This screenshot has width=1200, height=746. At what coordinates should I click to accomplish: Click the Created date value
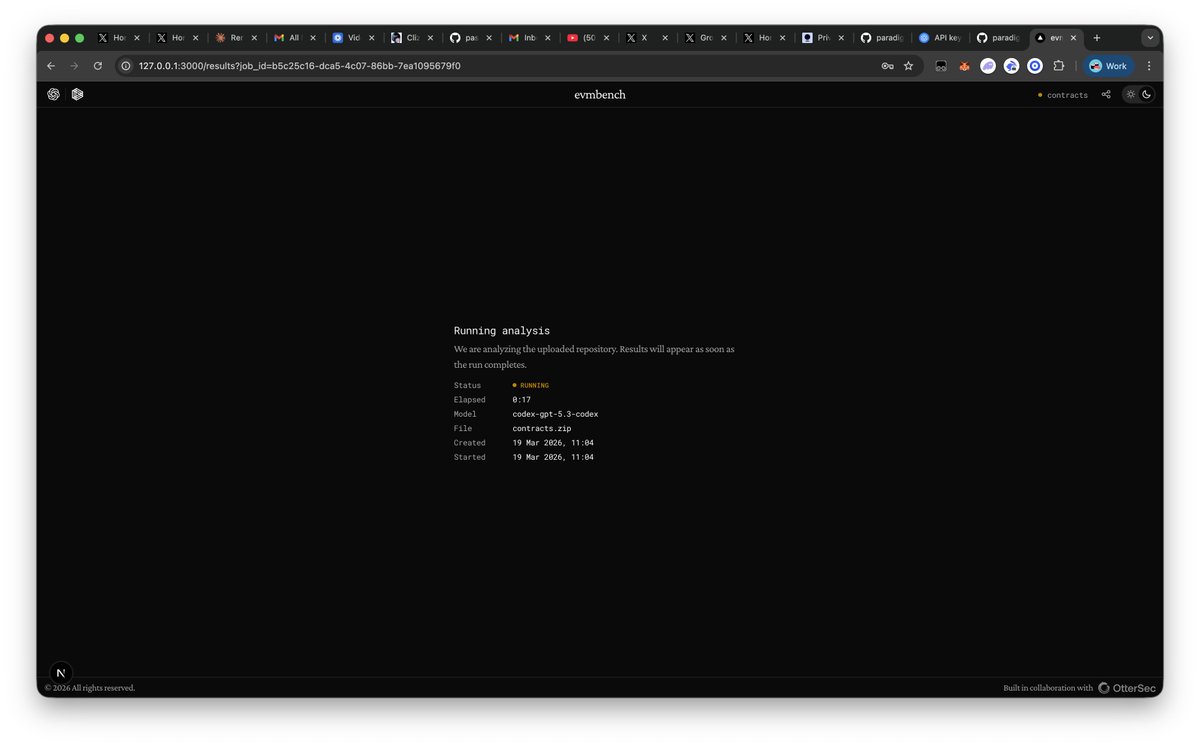[553, 442]
